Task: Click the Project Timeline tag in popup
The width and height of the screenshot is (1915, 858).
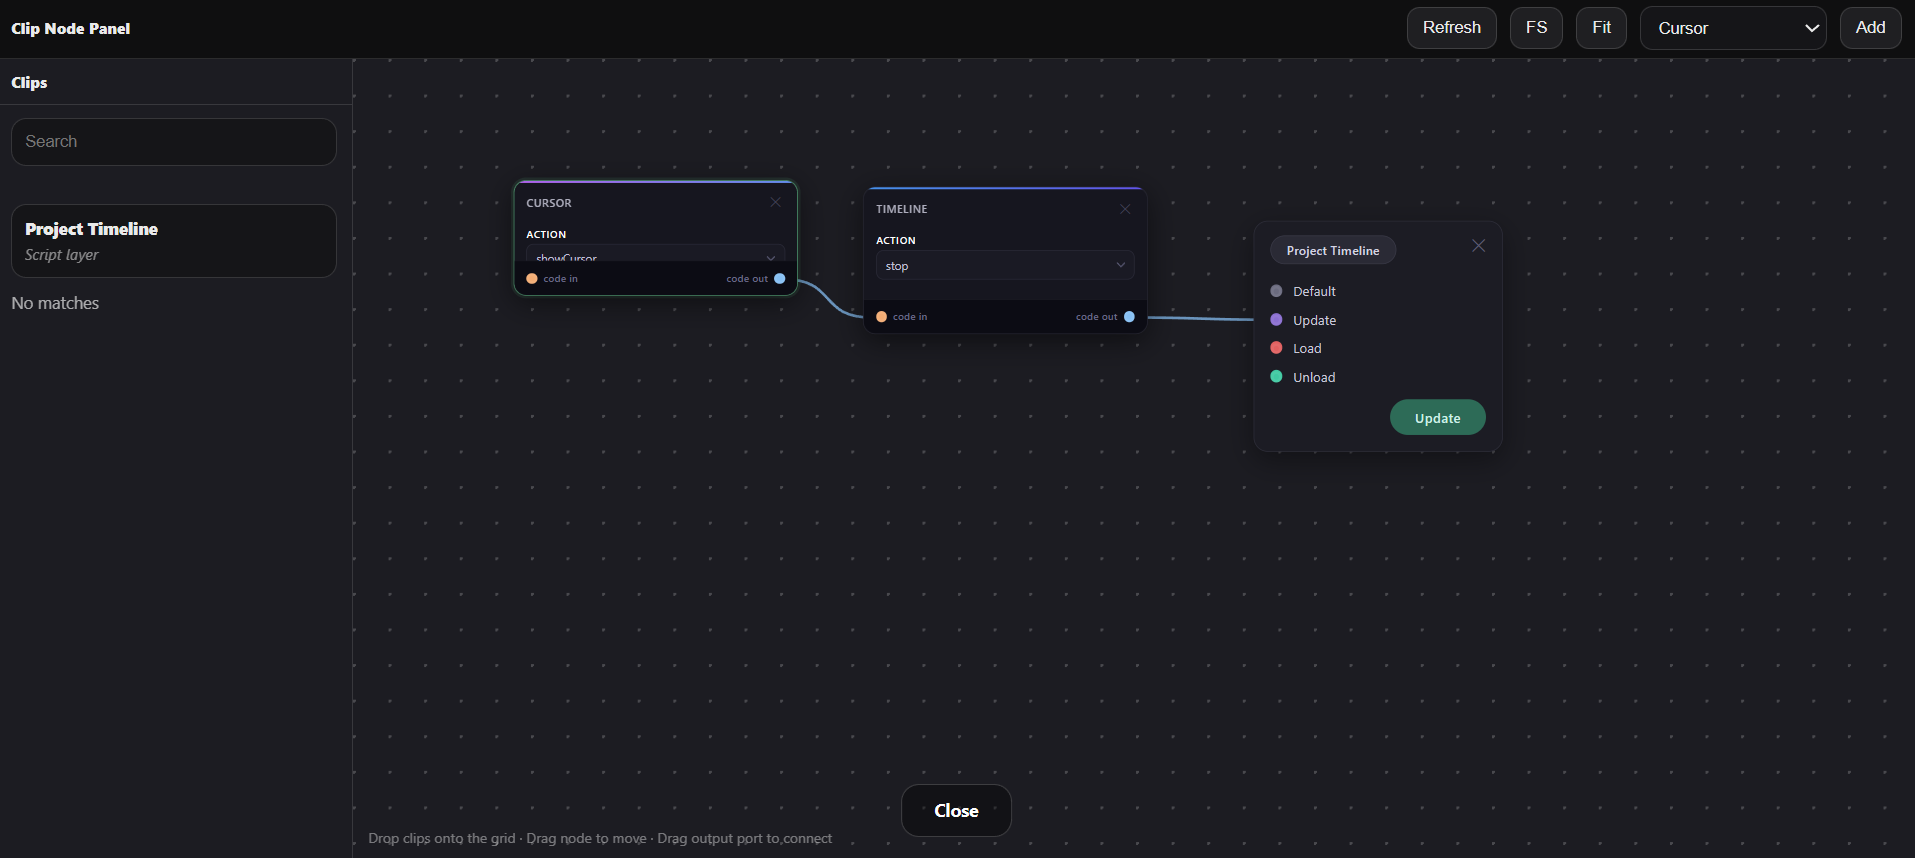Action: click(1332, 251)
